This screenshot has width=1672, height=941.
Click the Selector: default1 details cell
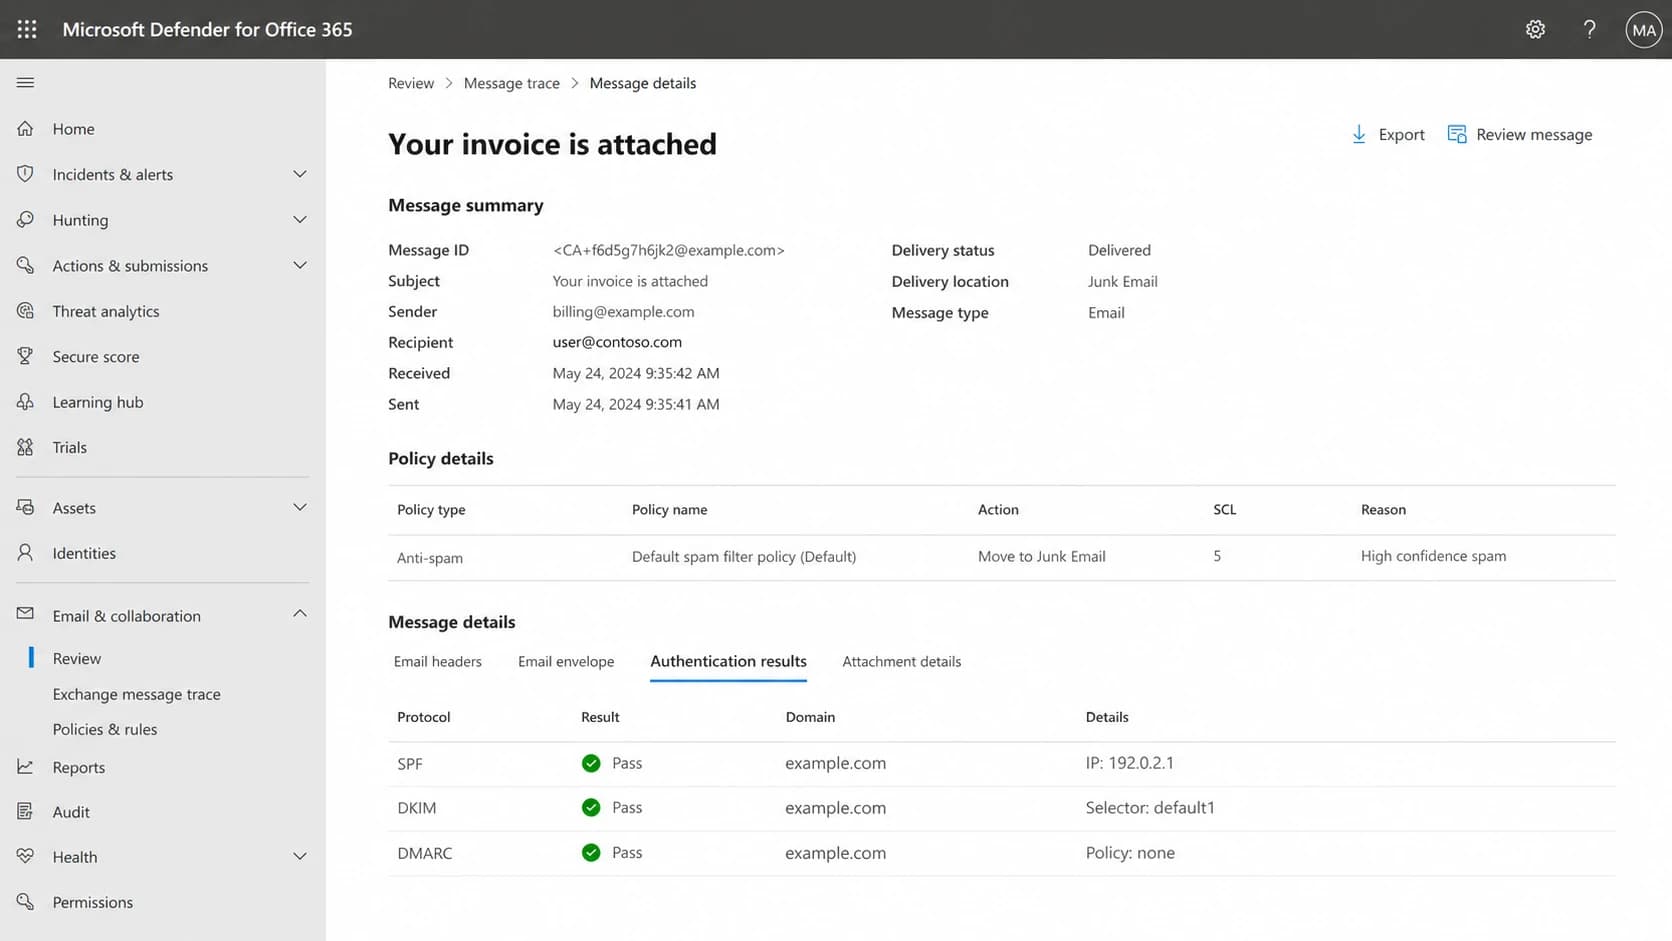tap(1150, 807)
